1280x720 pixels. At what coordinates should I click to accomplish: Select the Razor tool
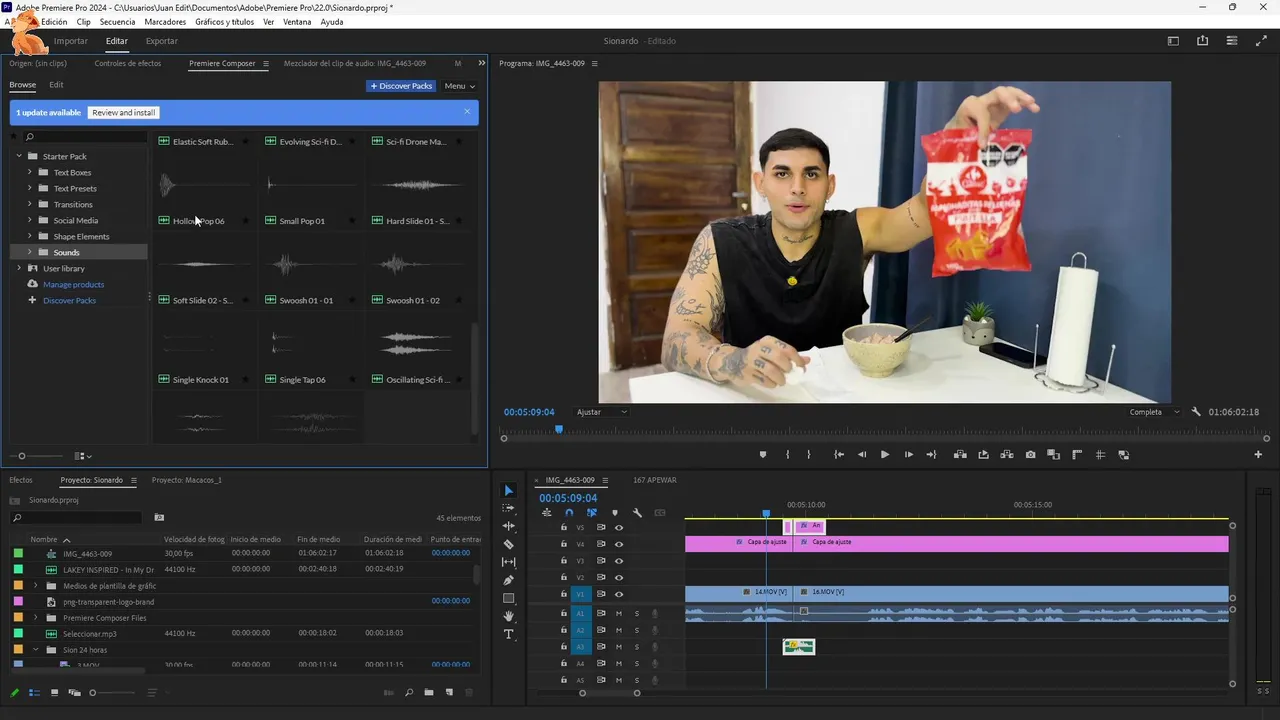[508, 544]
